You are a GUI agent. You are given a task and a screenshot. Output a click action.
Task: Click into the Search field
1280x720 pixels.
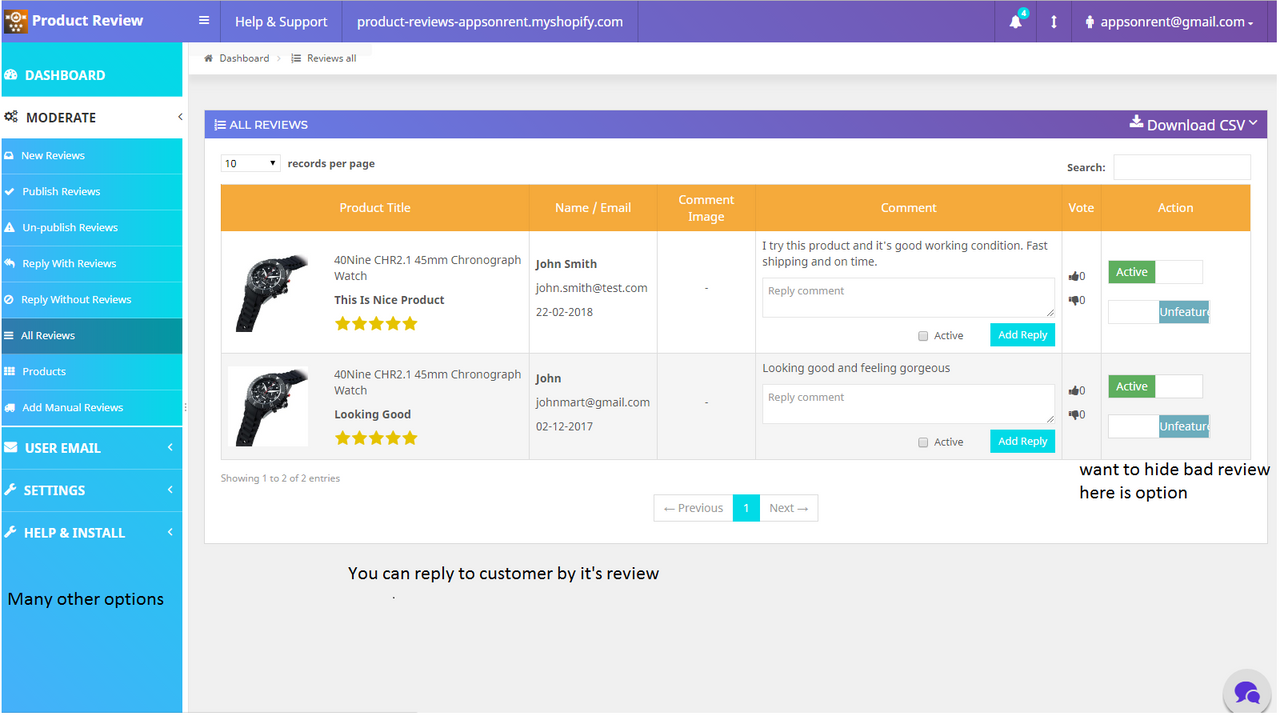pos(1182,167)
